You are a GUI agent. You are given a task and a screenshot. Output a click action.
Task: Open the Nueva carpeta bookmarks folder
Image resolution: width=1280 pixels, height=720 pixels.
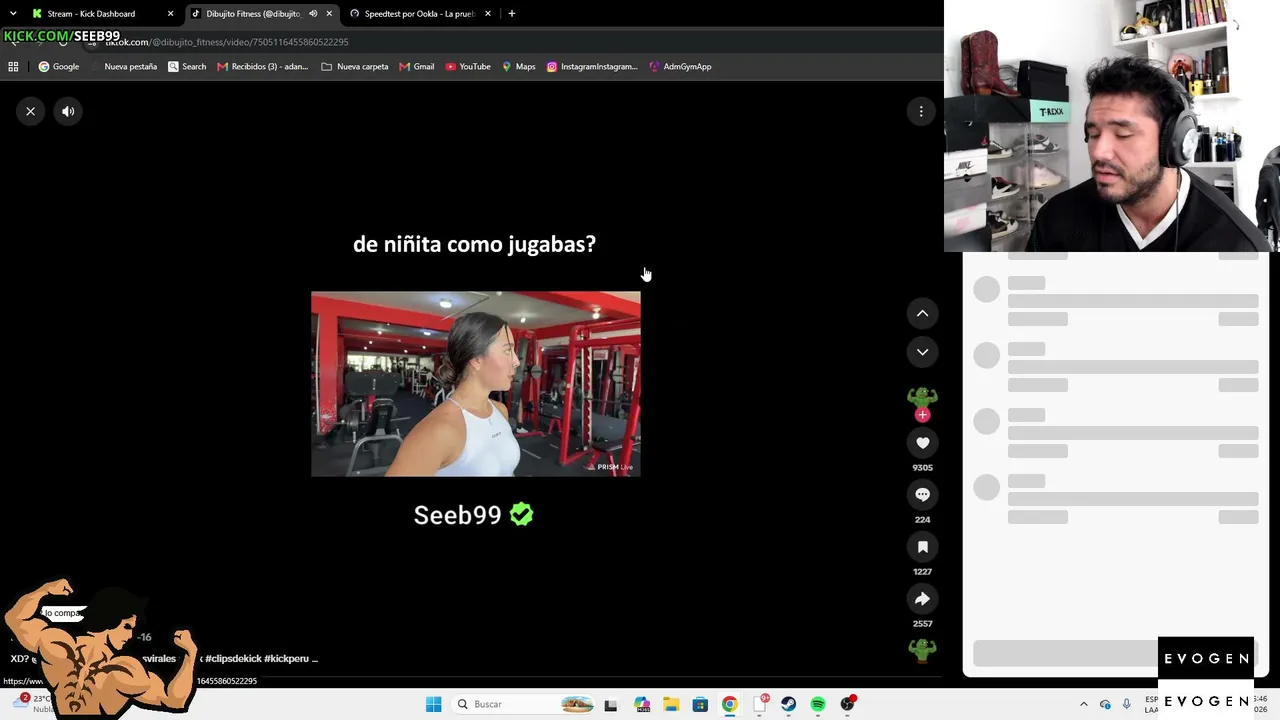pos(355,67)
